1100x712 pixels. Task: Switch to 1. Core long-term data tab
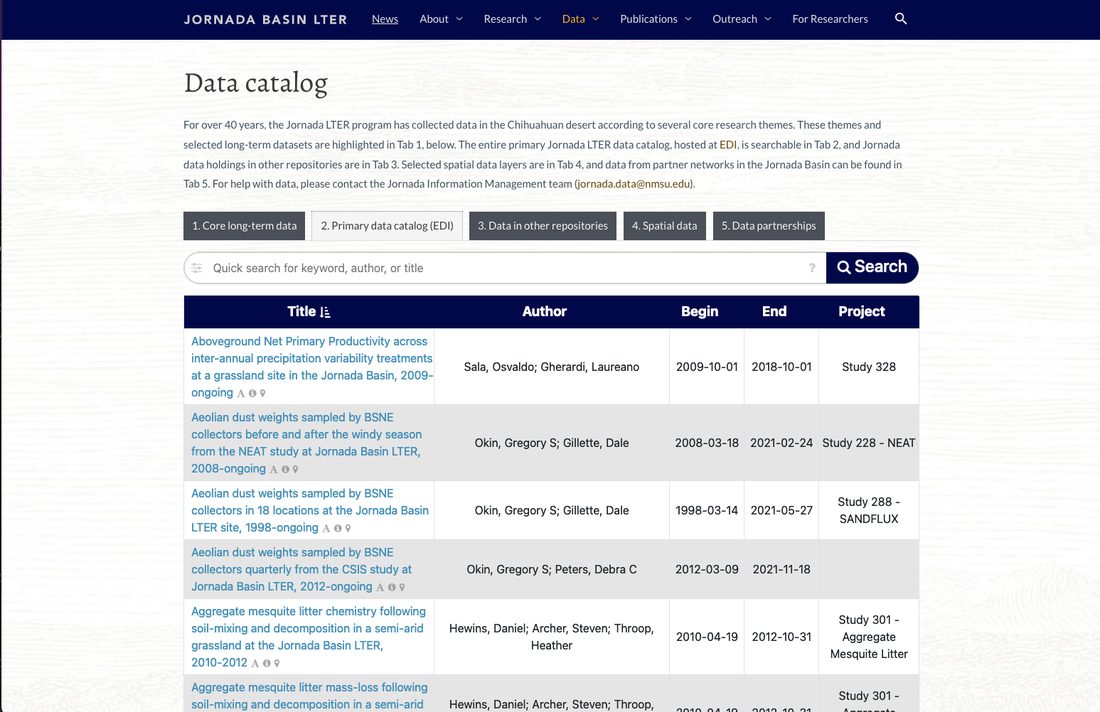[x=244, y=226]
